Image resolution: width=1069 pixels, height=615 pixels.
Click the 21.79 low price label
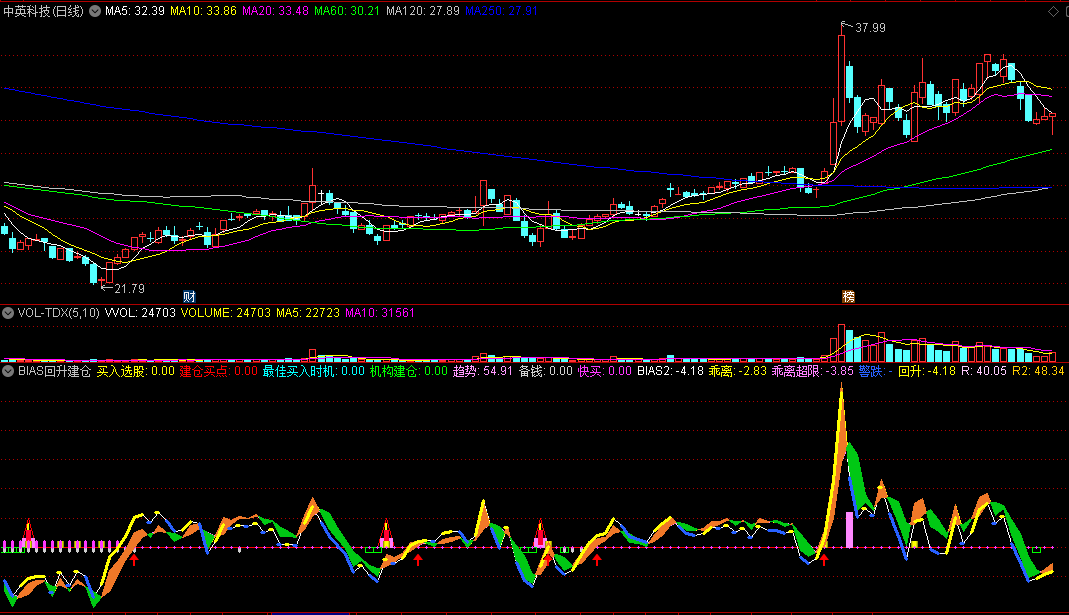click(130, 289)
